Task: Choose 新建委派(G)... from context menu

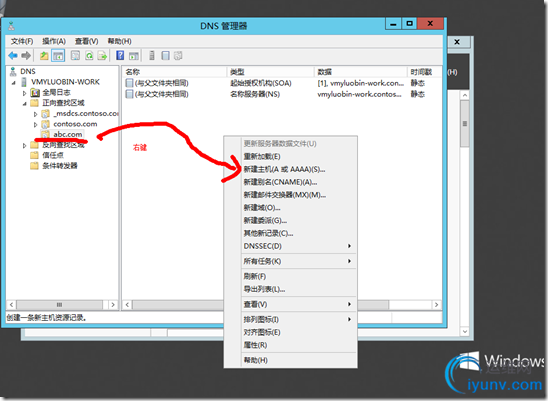Action: click(x=265, y=220)
